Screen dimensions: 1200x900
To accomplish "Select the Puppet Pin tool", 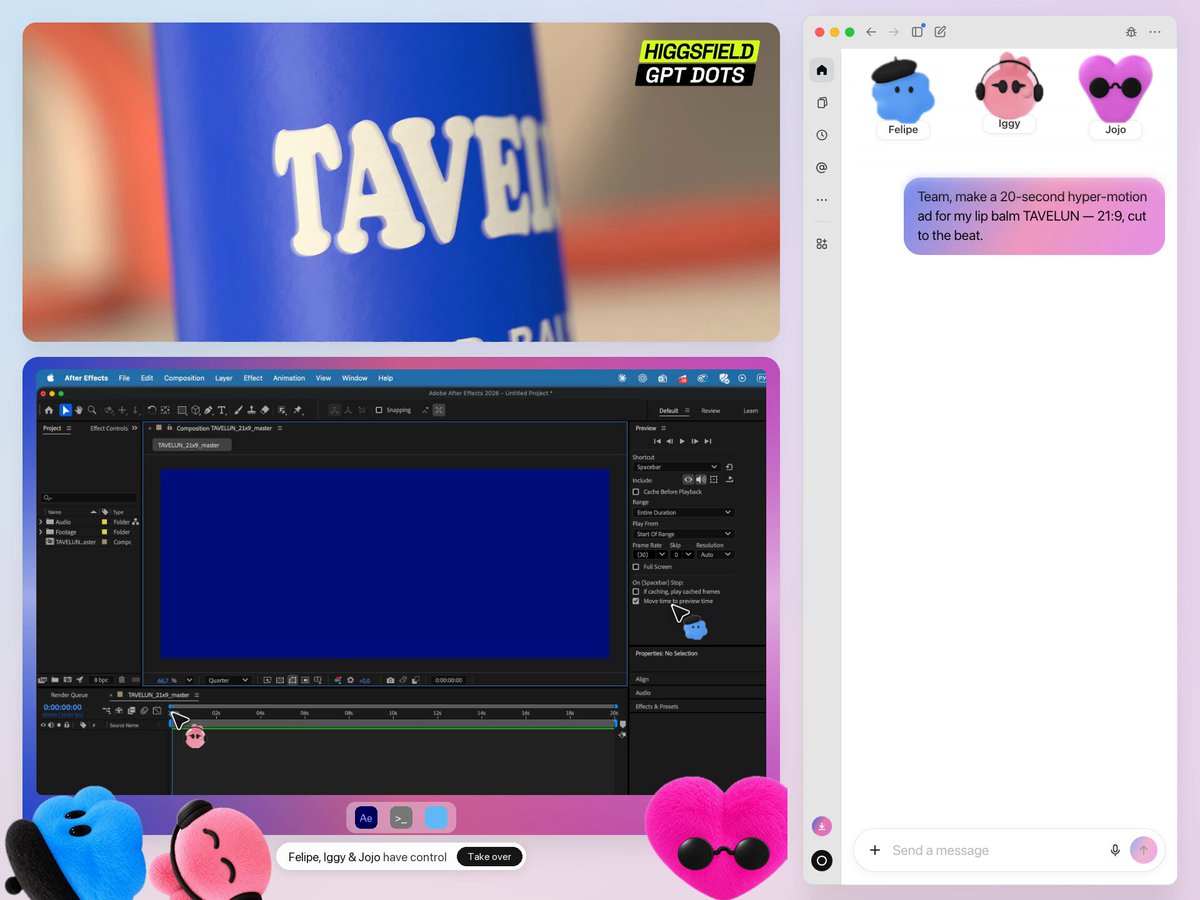I will (x=298, y=410).
